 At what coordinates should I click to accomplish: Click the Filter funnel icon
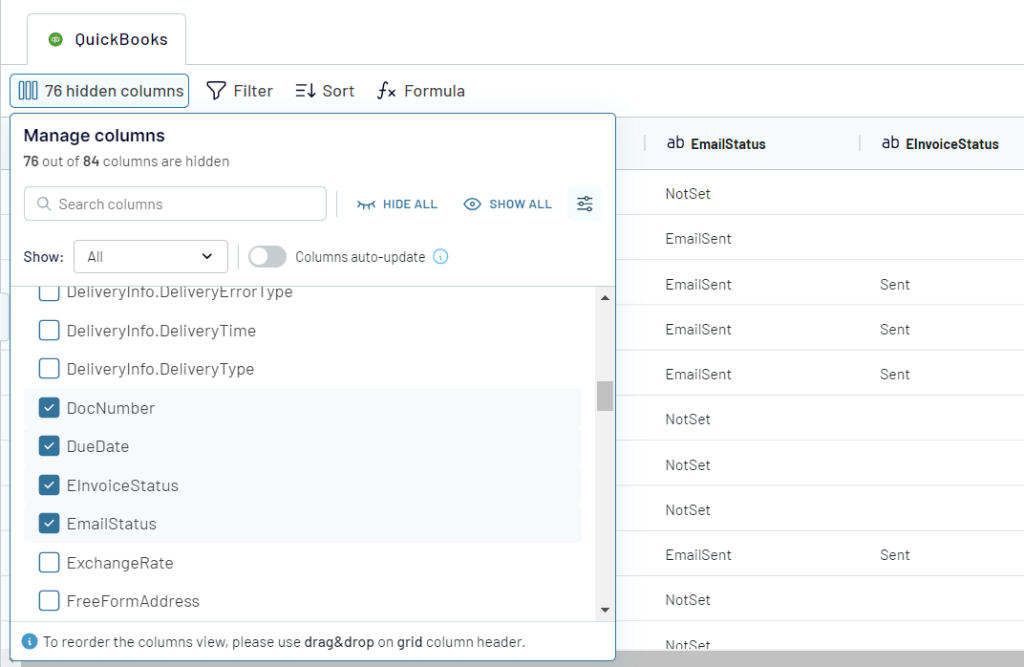(x=216, y=91)
